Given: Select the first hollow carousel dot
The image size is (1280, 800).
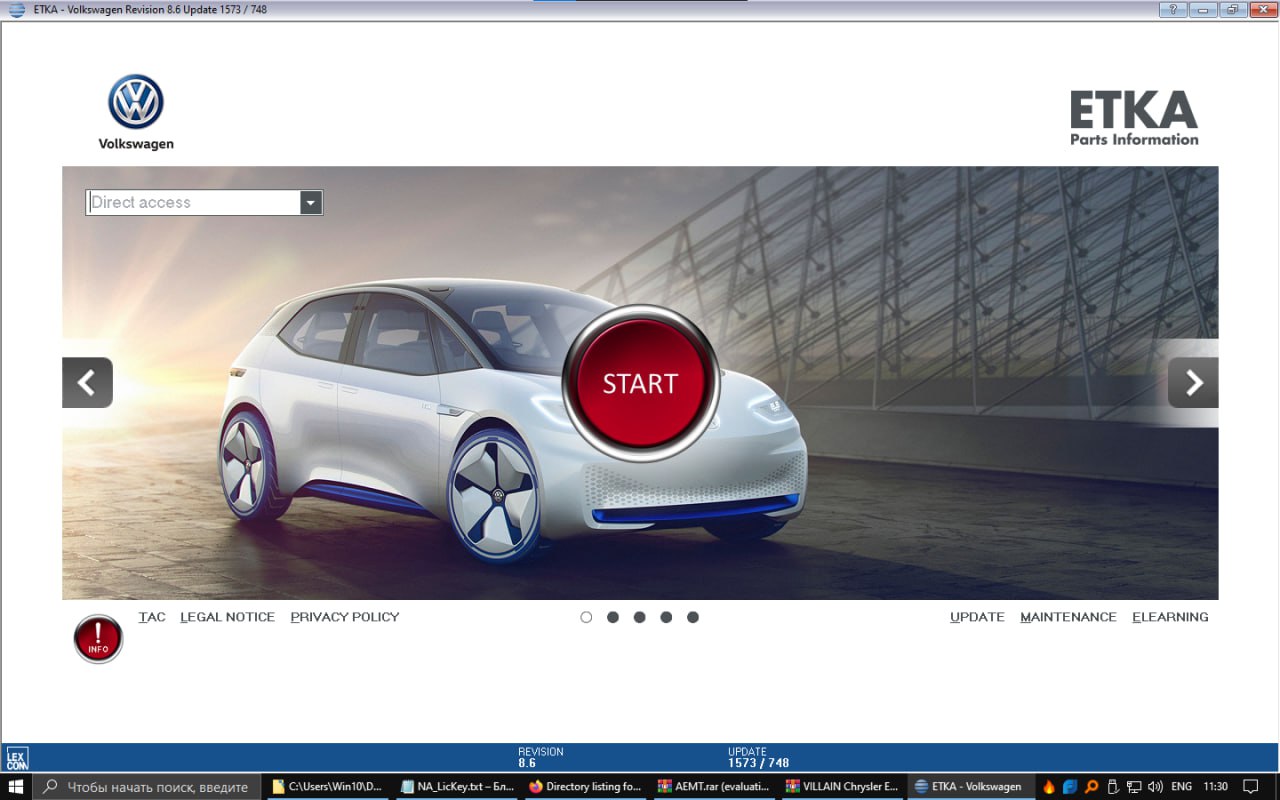Looking at the screenshot, I should click(586, 617).
